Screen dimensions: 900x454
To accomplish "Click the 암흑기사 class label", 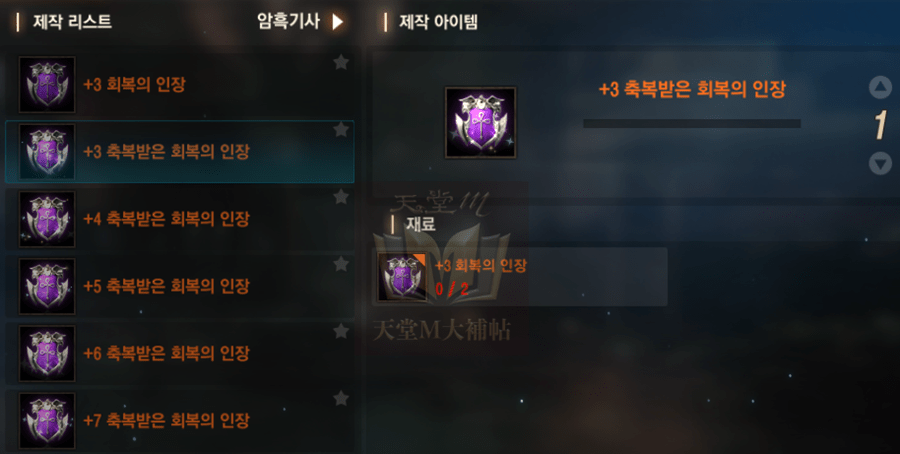I will pos(288,22).
